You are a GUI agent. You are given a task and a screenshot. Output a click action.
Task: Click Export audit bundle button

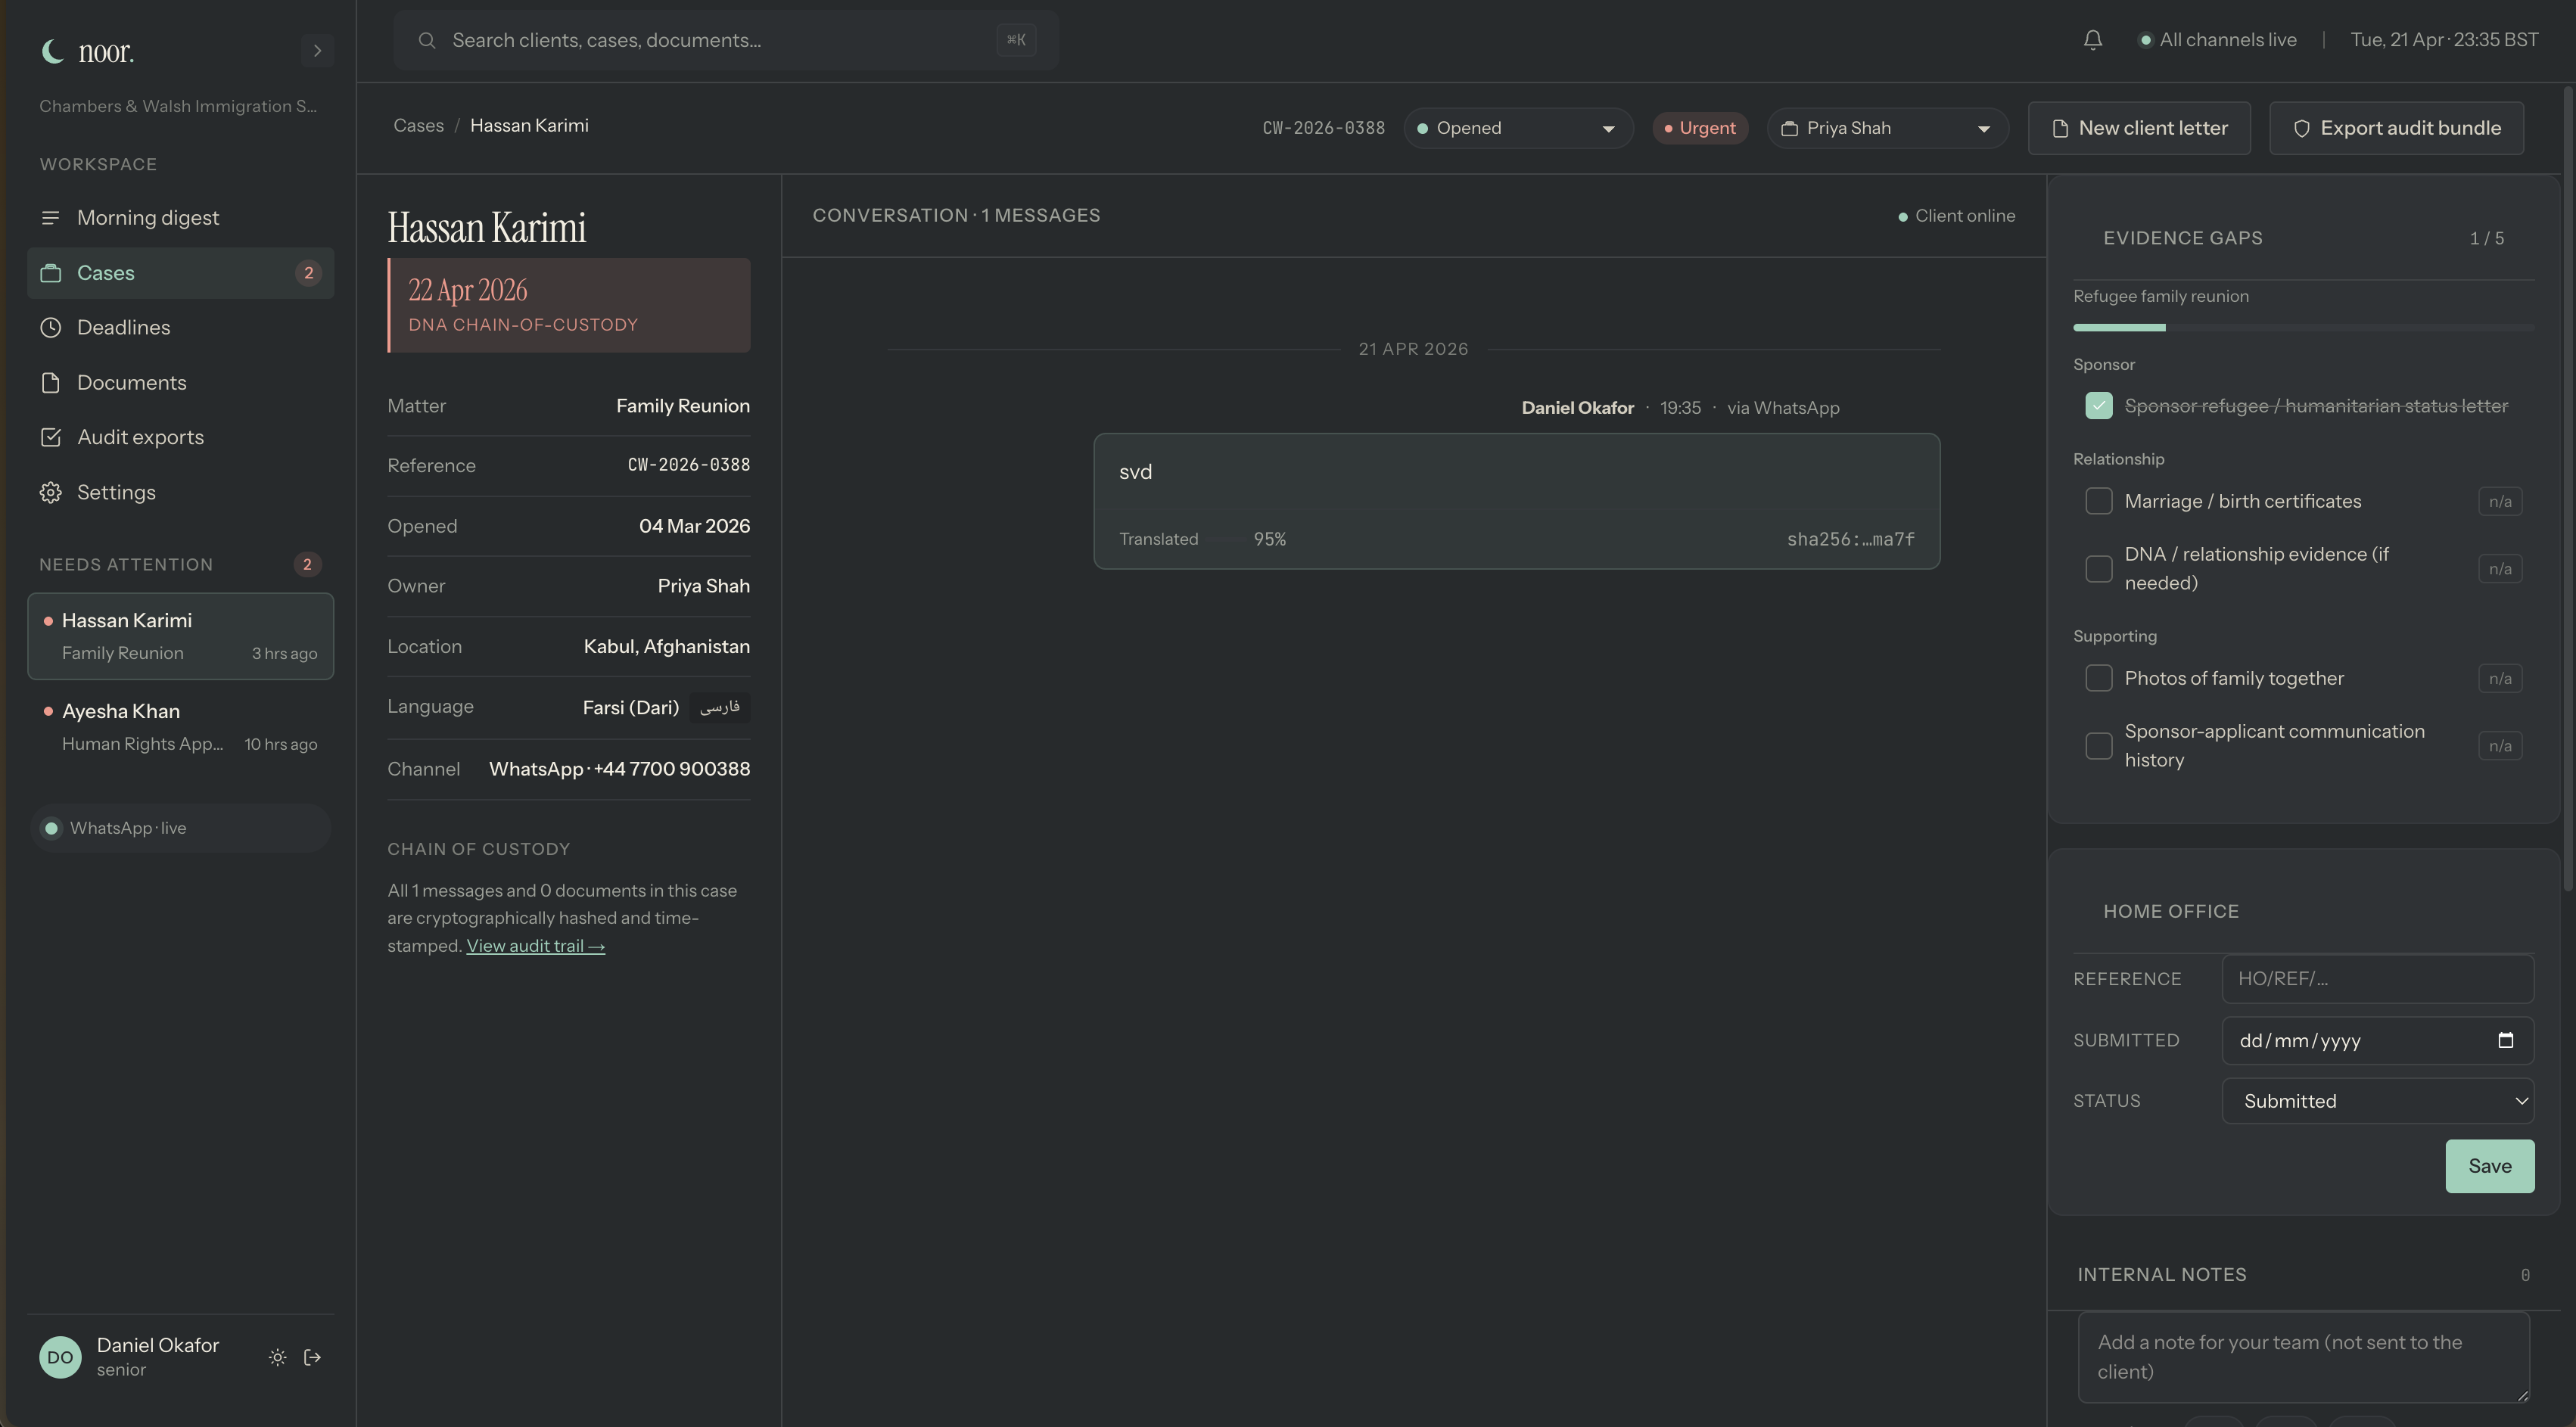tap(2396, 128)
